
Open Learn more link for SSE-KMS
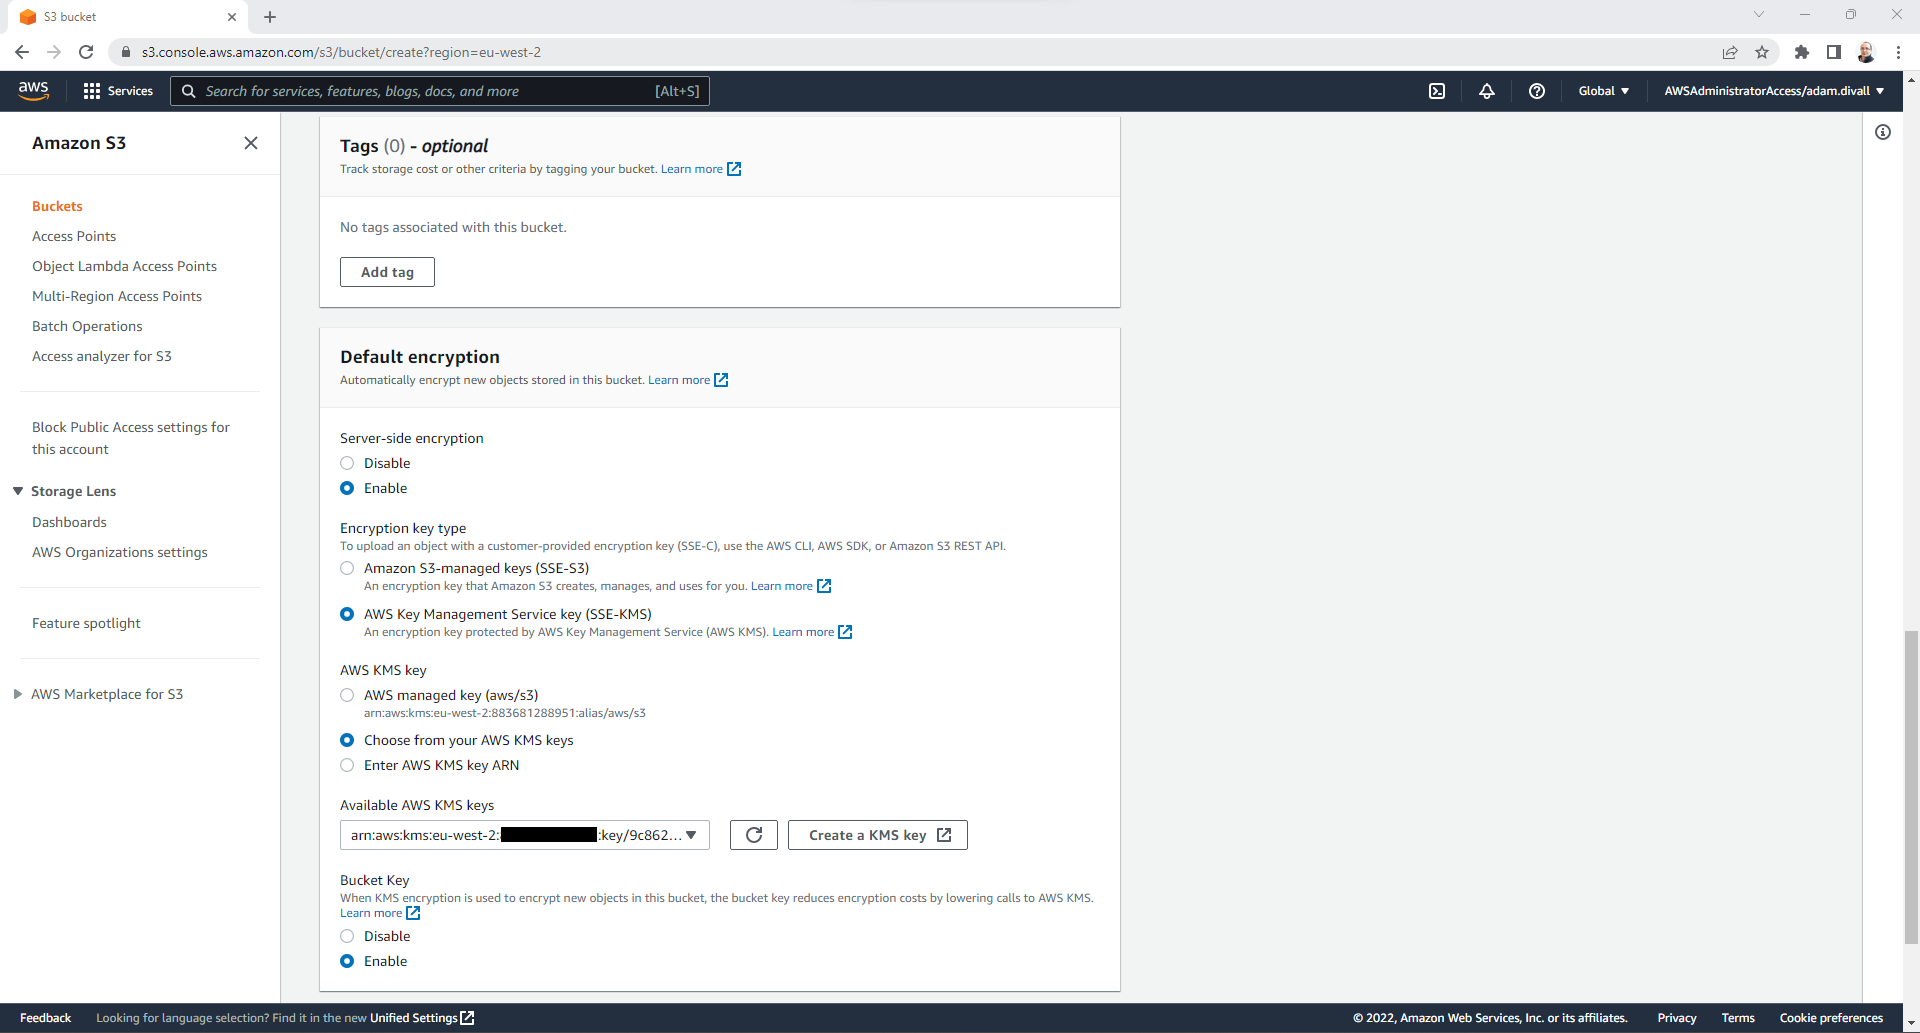(812, 632)
